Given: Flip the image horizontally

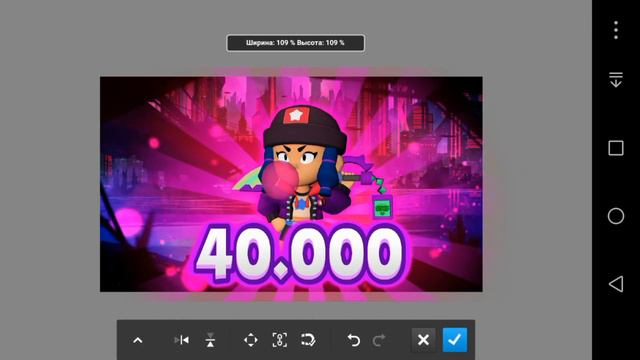Looking at the screenshot, I should [x=182, y=340].
